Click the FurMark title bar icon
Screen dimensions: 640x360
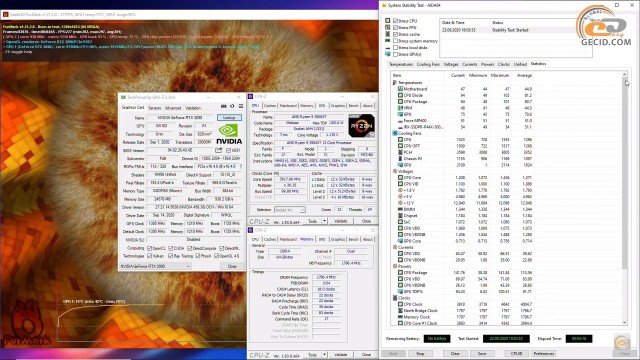[x=6, y=14]
